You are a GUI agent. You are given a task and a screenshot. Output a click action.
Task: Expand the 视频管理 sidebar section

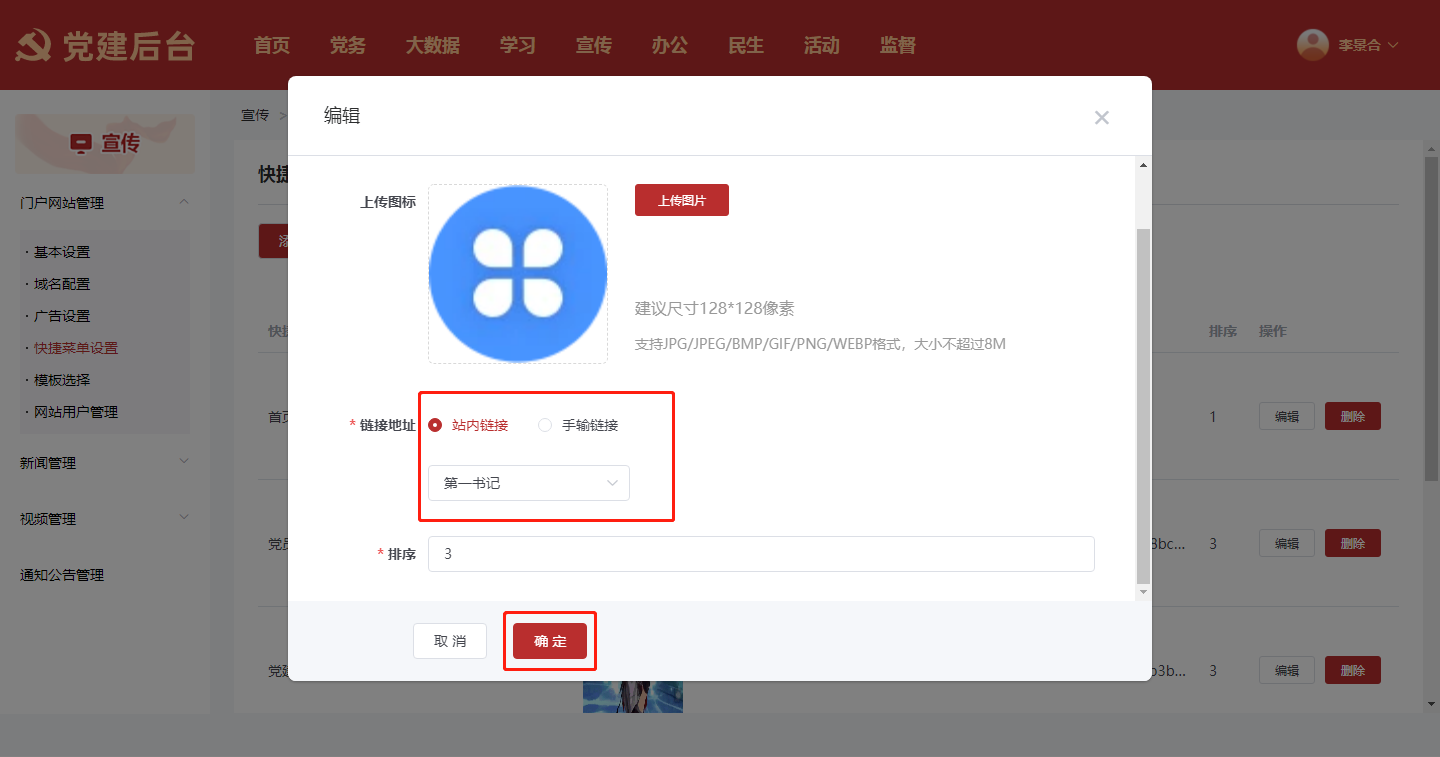click(x=183, y=517)
